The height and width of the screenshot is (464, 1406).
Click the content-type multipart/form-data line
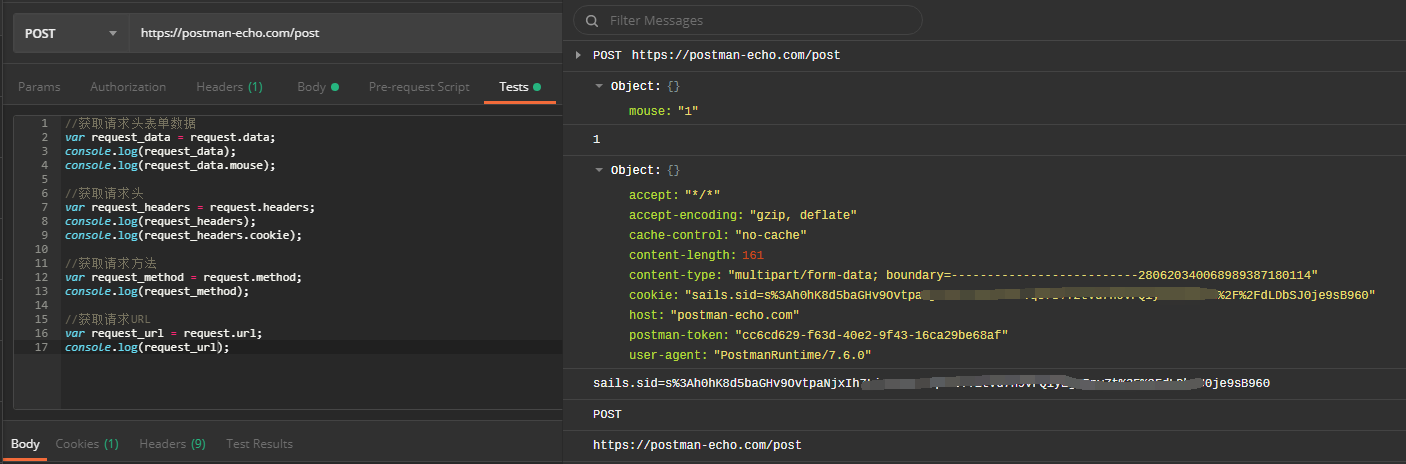[x=974, y=275]
